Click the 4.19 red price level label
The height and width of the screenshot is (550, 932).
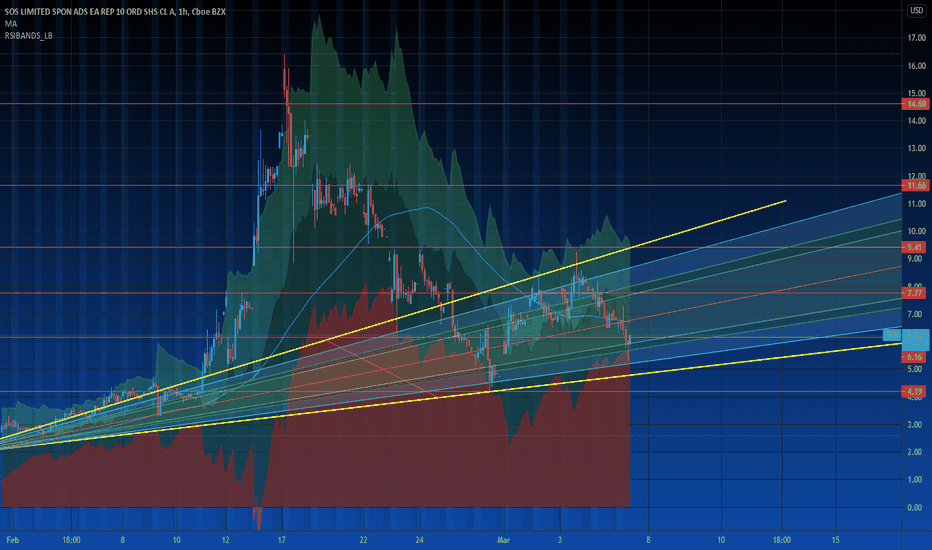(915, 391)
